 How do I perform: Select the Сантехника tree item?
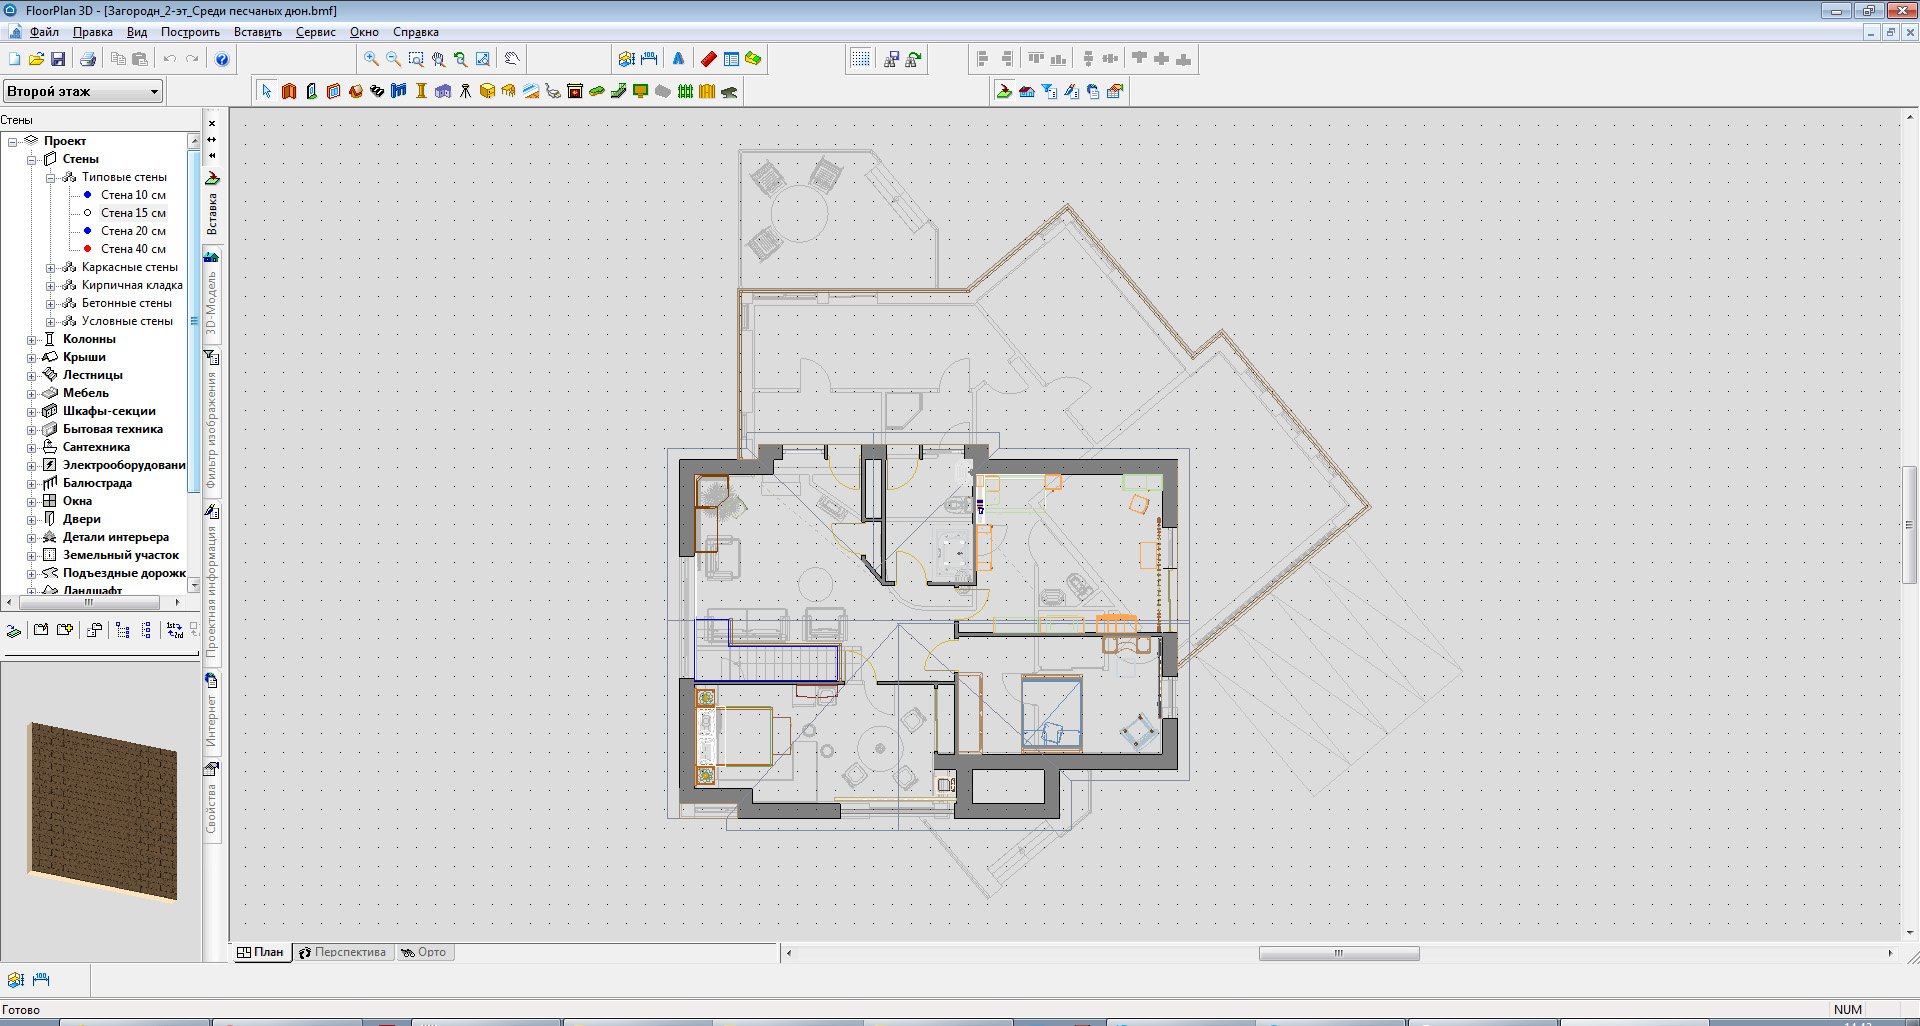96,447
